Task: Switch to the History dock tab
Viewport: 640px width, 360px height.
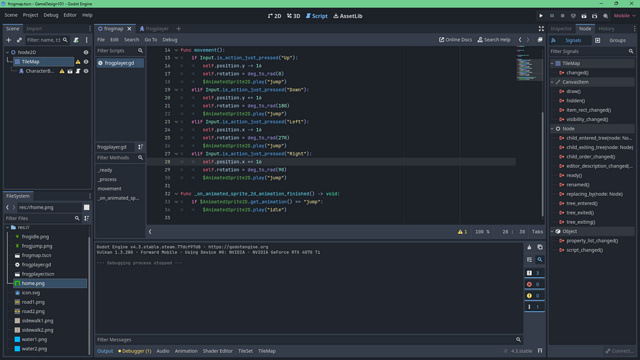Action: (x=606, y=29)
